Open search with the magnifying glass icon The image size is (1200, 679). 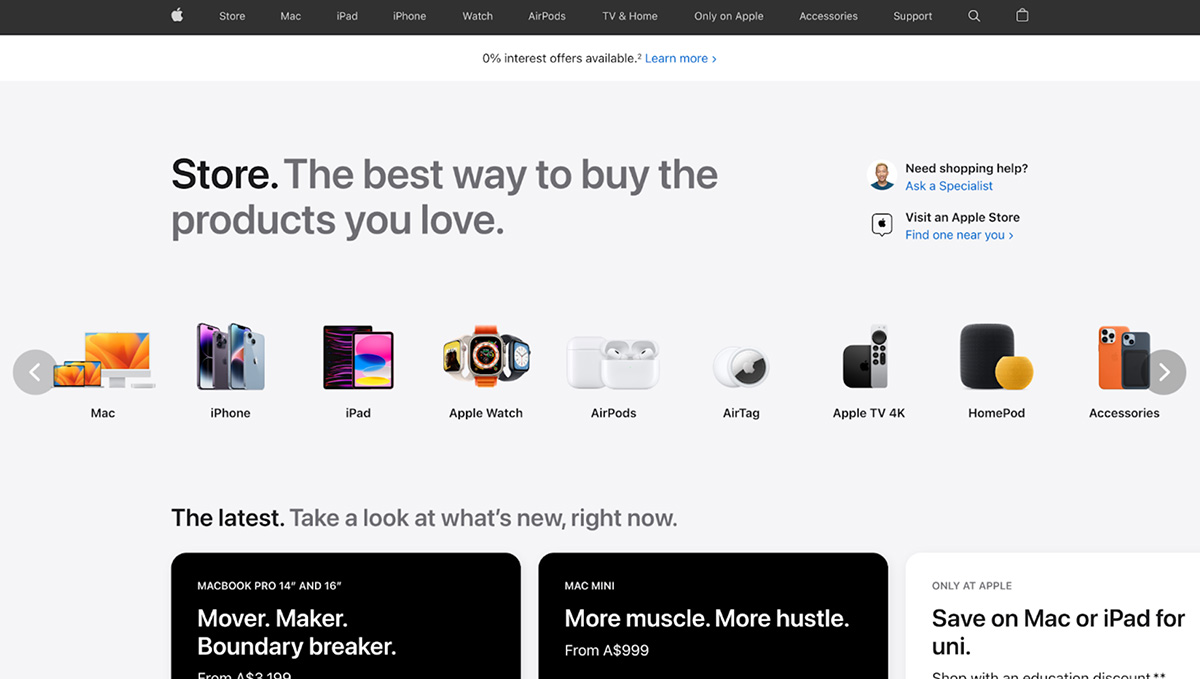point(974,16)
